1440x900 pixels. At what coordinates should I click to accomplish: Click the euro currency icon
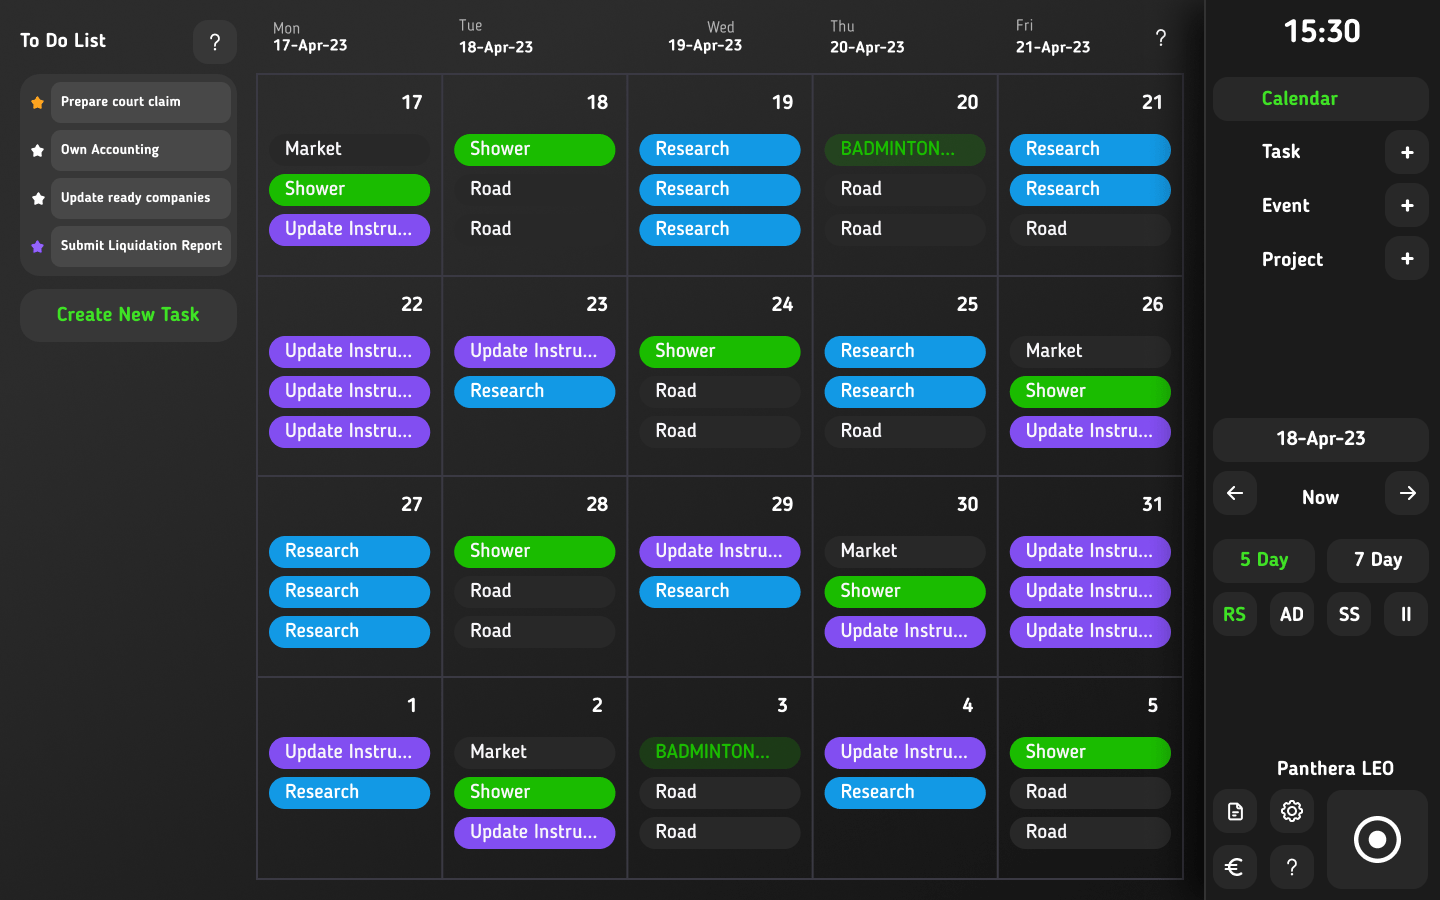coord(1234,867)
